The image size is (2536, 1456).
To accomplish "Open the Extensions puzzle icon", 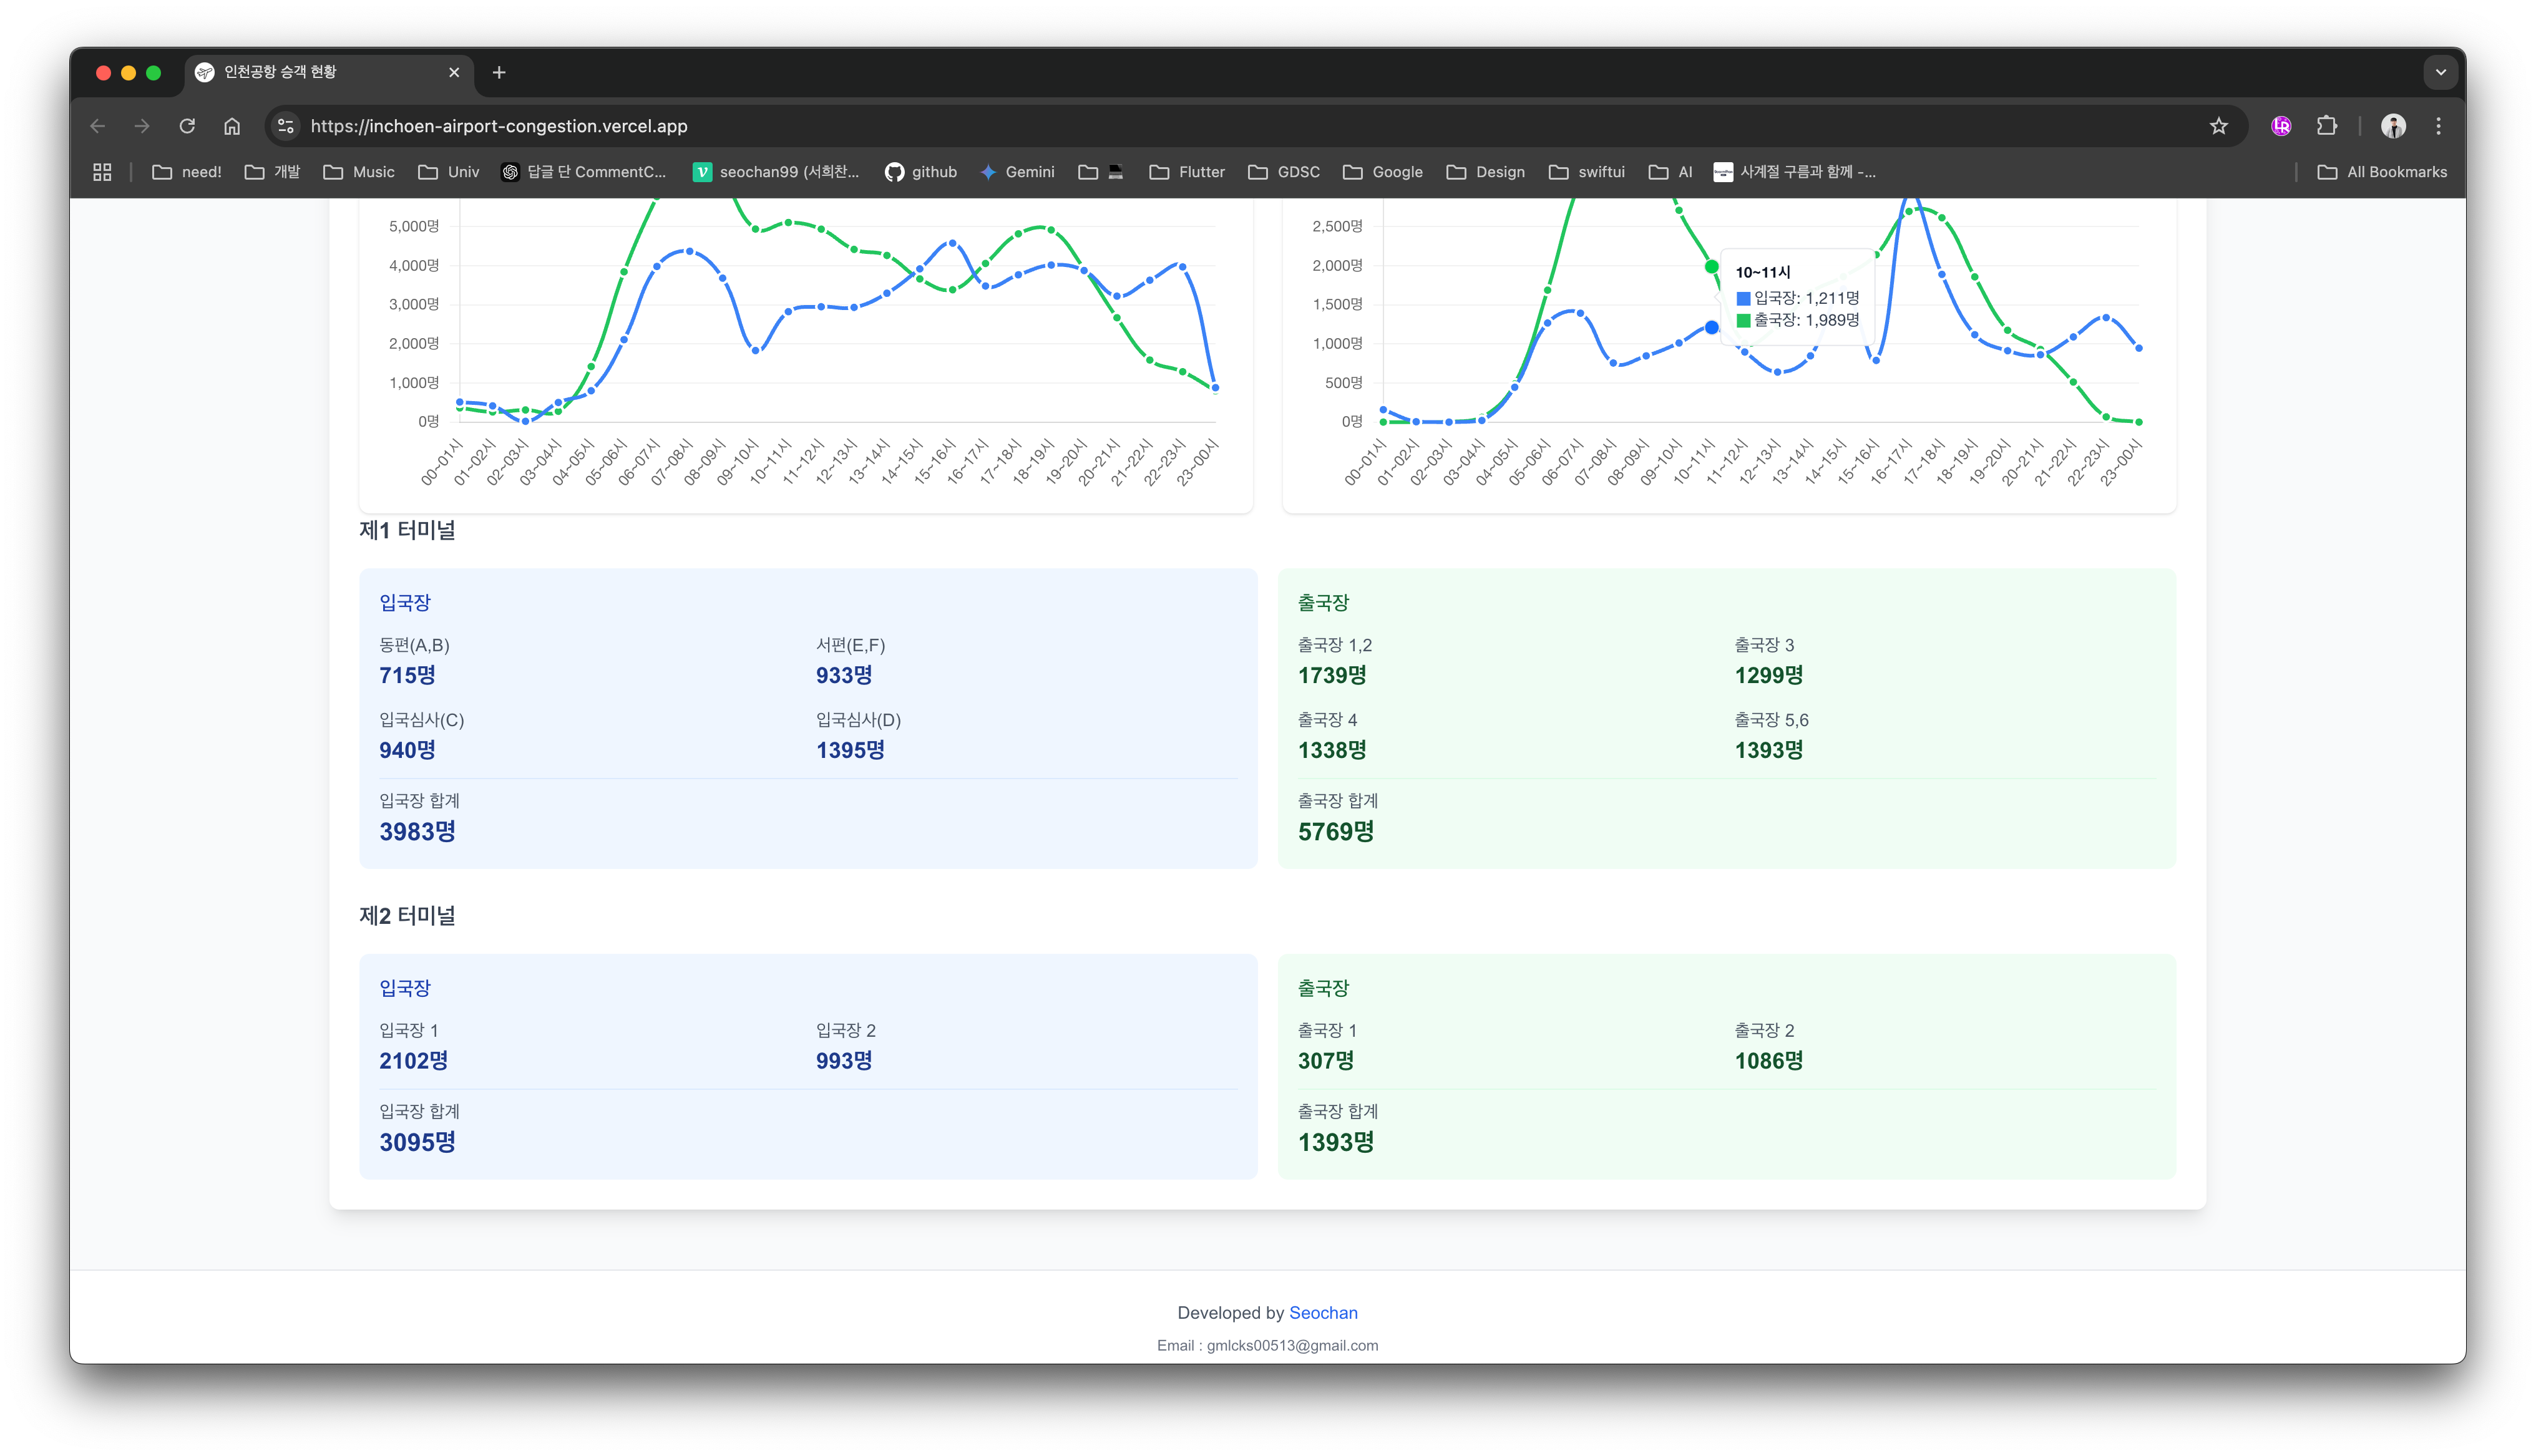I will coord(2327,126).
